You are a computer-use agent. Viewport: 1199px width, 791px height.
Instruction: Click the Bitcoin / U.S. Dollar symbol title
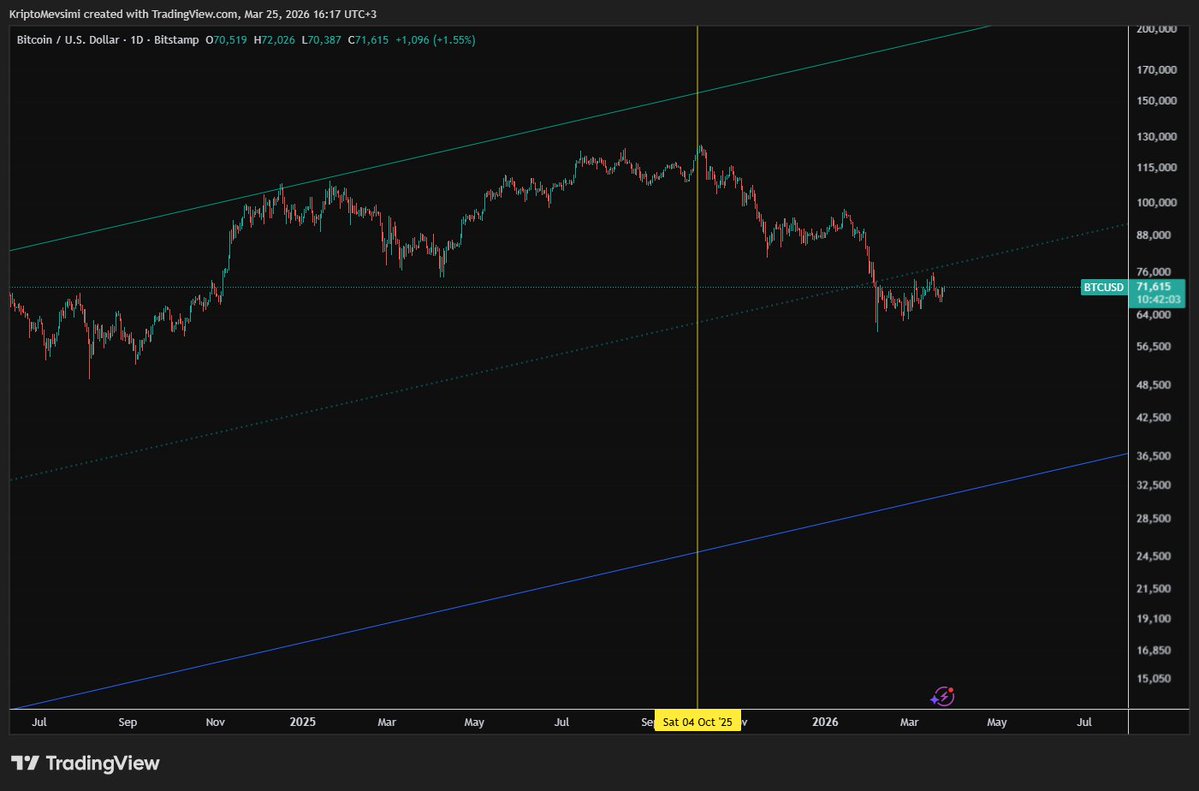click(x=70, y=40)
